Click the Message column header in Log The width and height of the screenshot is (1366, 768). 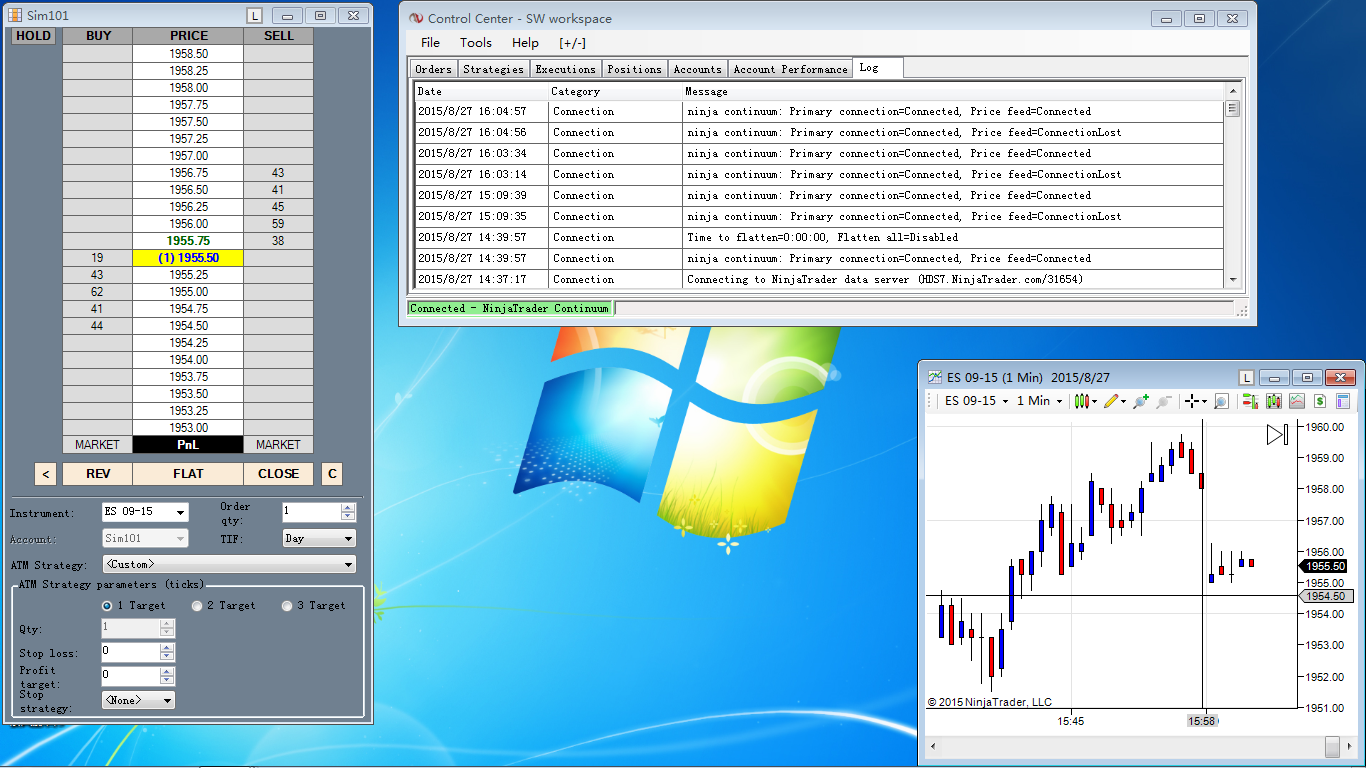coord(953,91)
